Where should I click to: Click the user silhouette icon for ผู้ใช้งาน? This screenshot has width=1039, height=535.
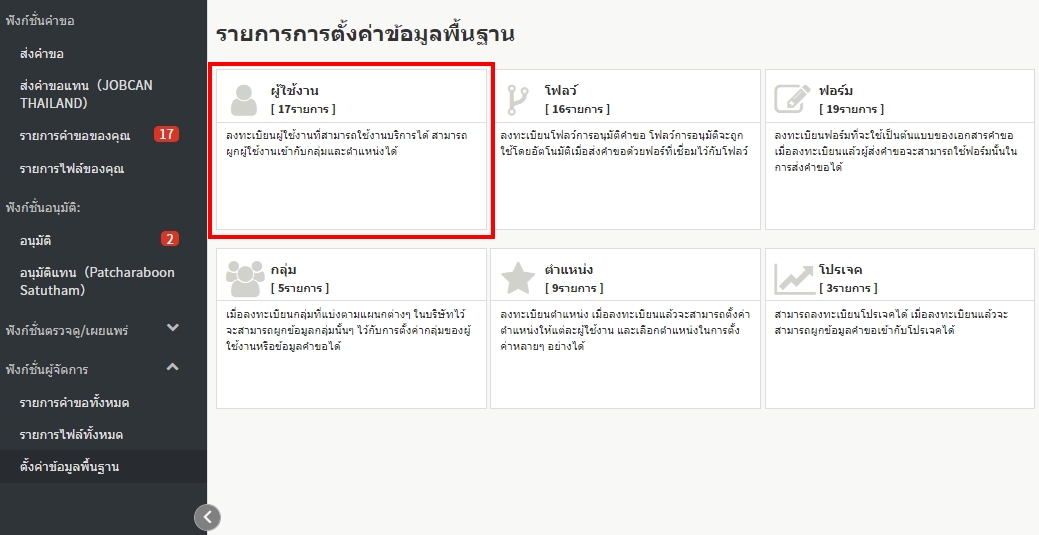coord(244,99)
